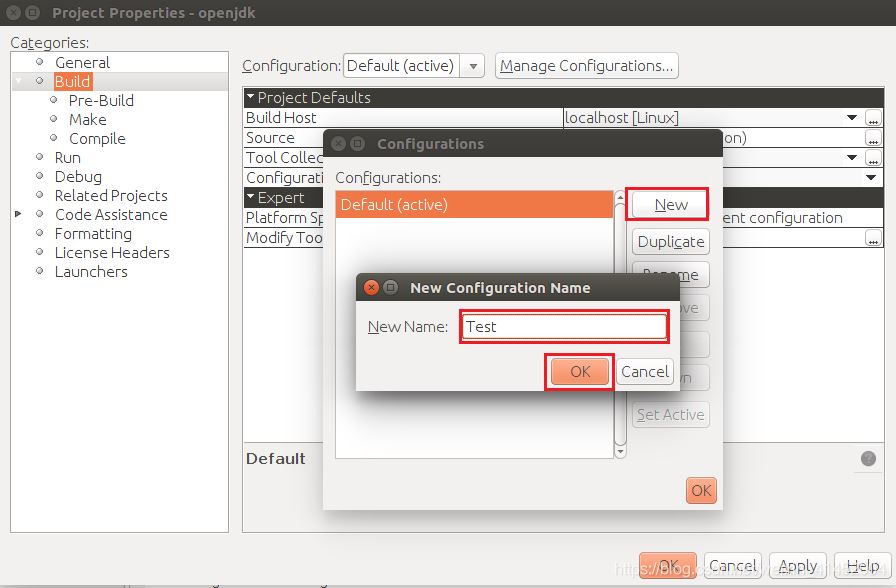Click the New button in Configurations

670,205
